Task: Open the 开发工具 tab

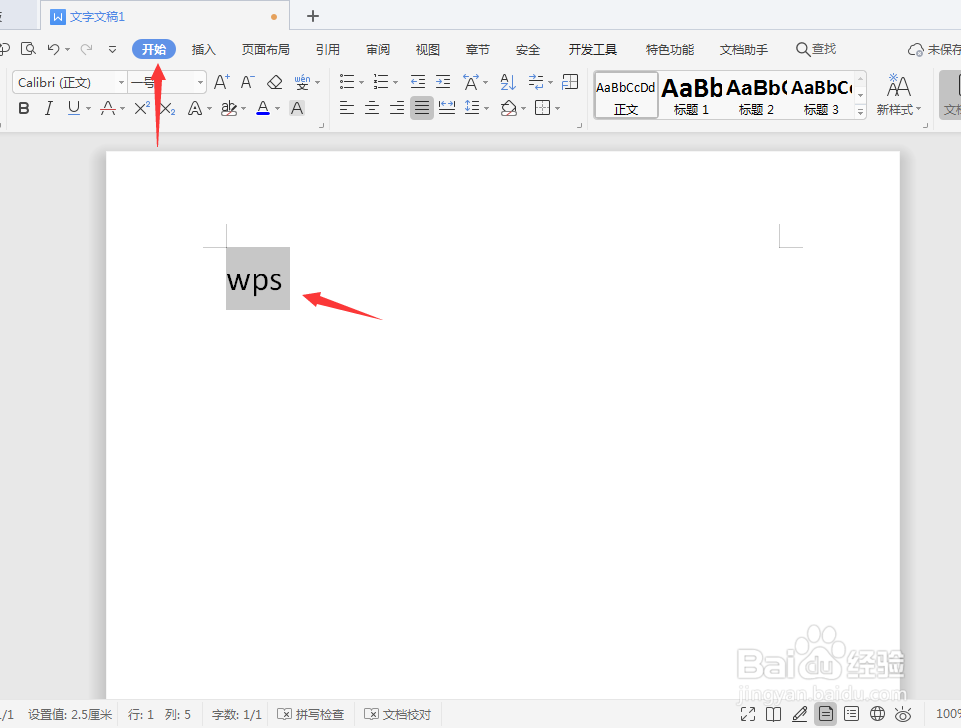Action: coord(593,50)
